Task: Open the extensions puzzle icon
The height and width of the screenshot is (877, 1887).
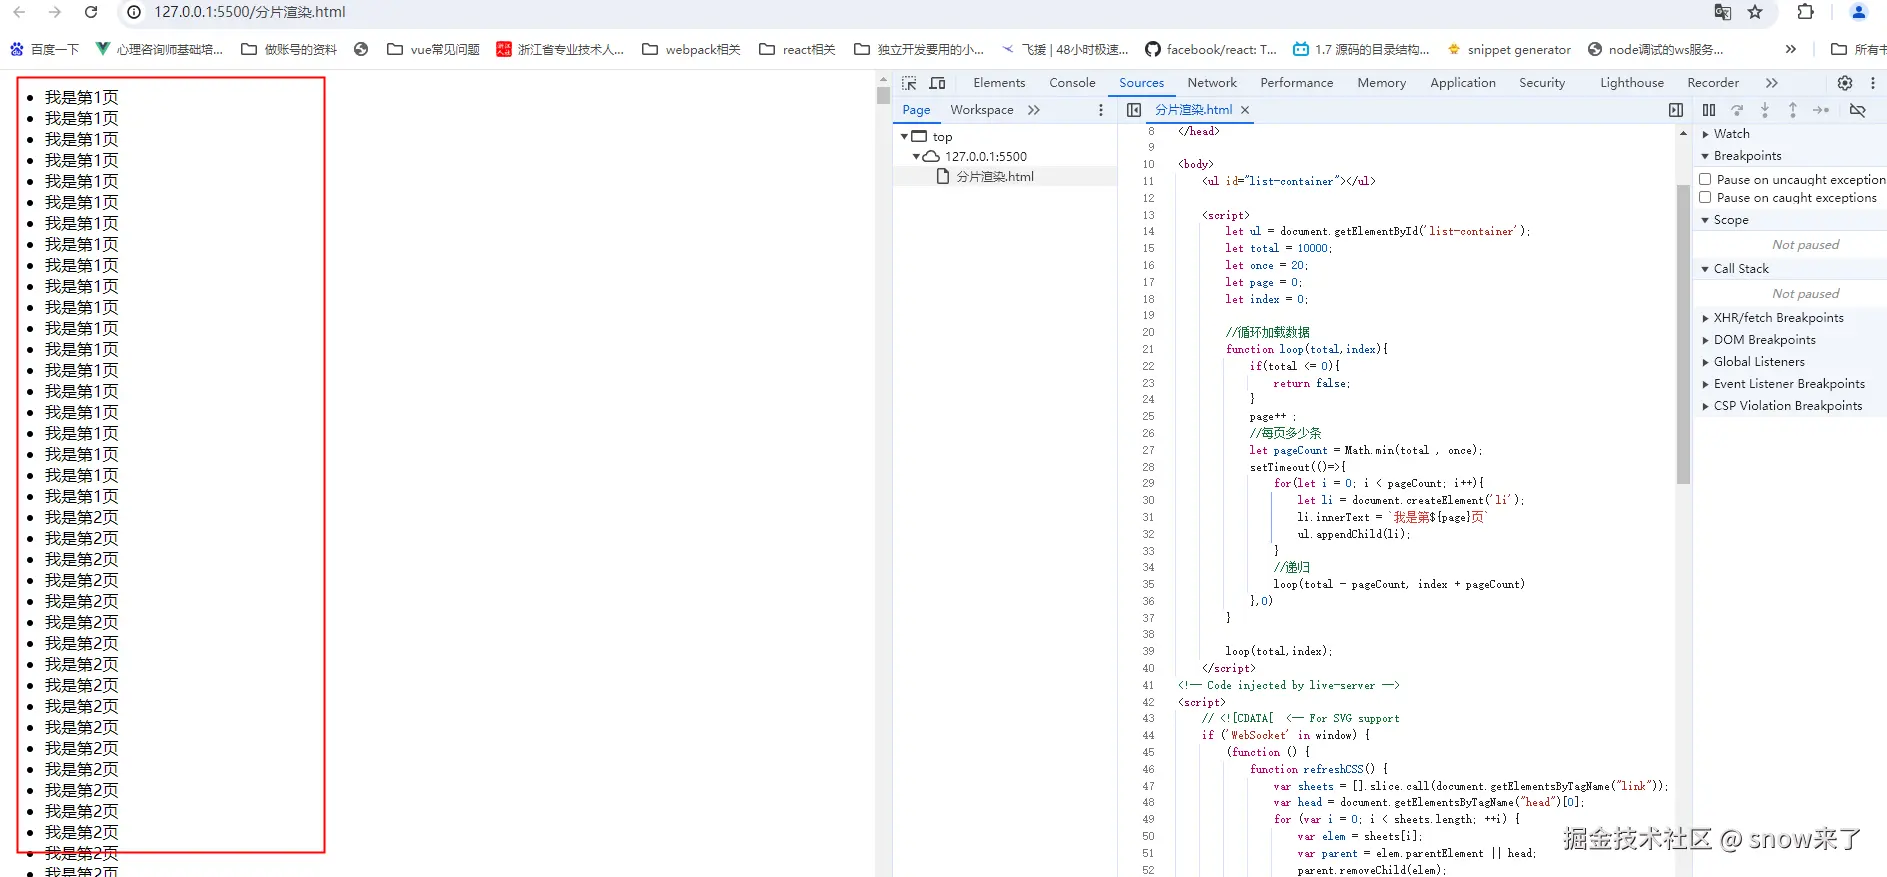Action: [x=1805, y=12]
